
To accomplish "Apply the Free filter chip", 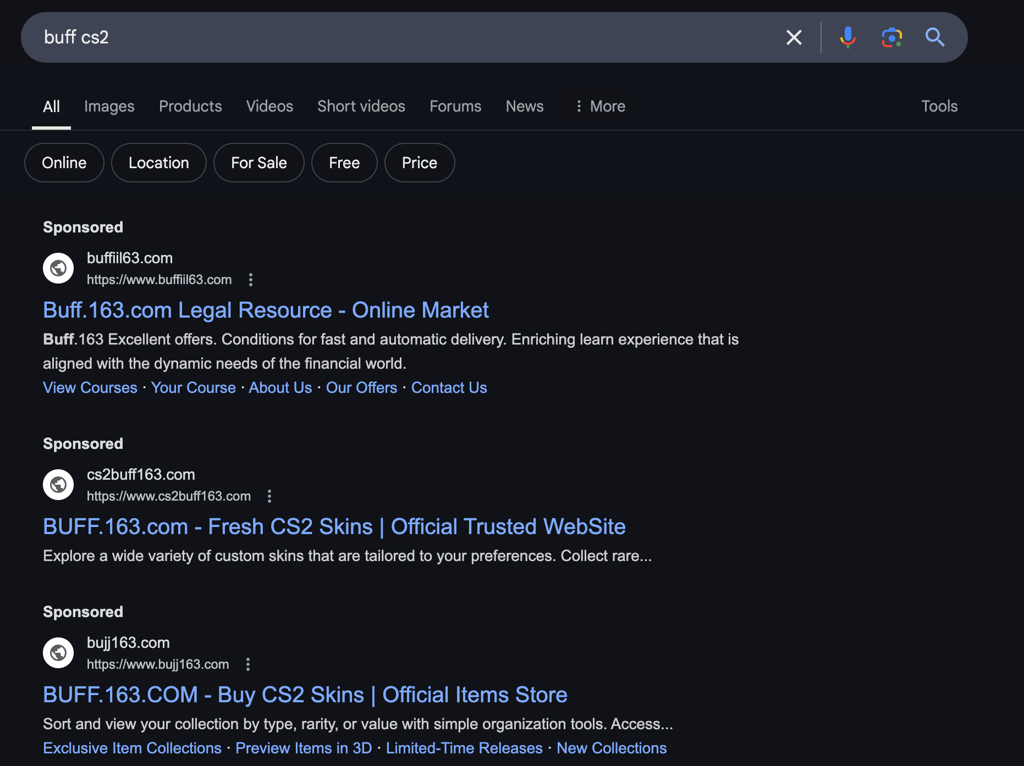I will 344,163.
